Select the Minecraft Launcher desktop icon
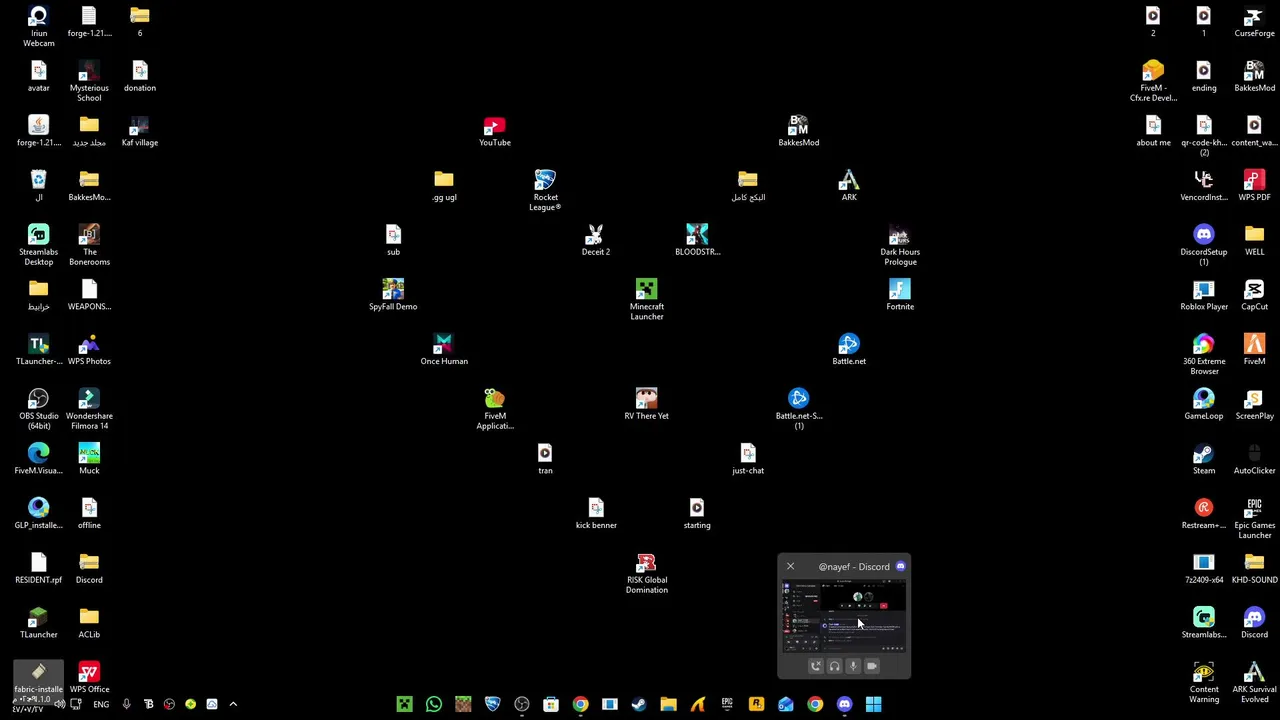1280x720 pixels. (646, 300)
